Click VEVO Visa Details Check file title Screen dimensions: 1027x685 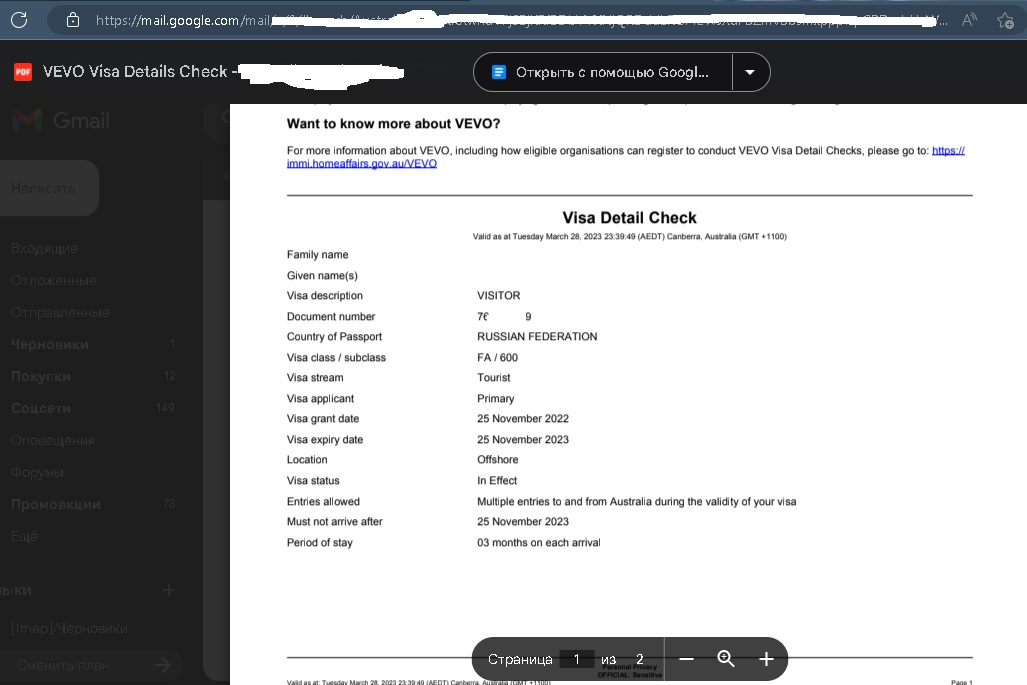(x=135, y=71)
